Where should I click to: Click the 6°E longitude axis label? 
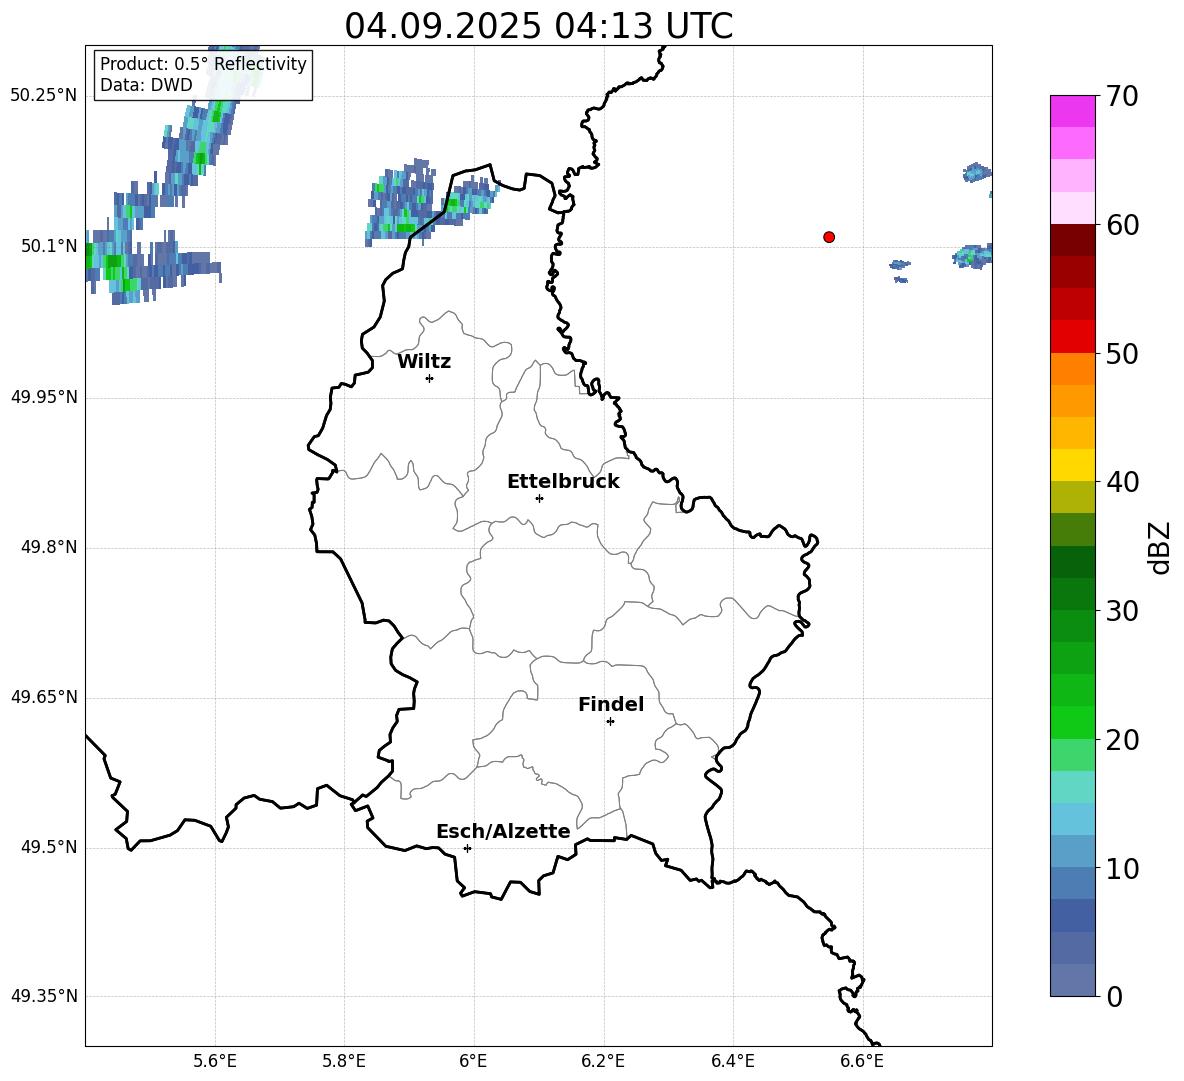pyautogui.click(x=473, y=1062)
